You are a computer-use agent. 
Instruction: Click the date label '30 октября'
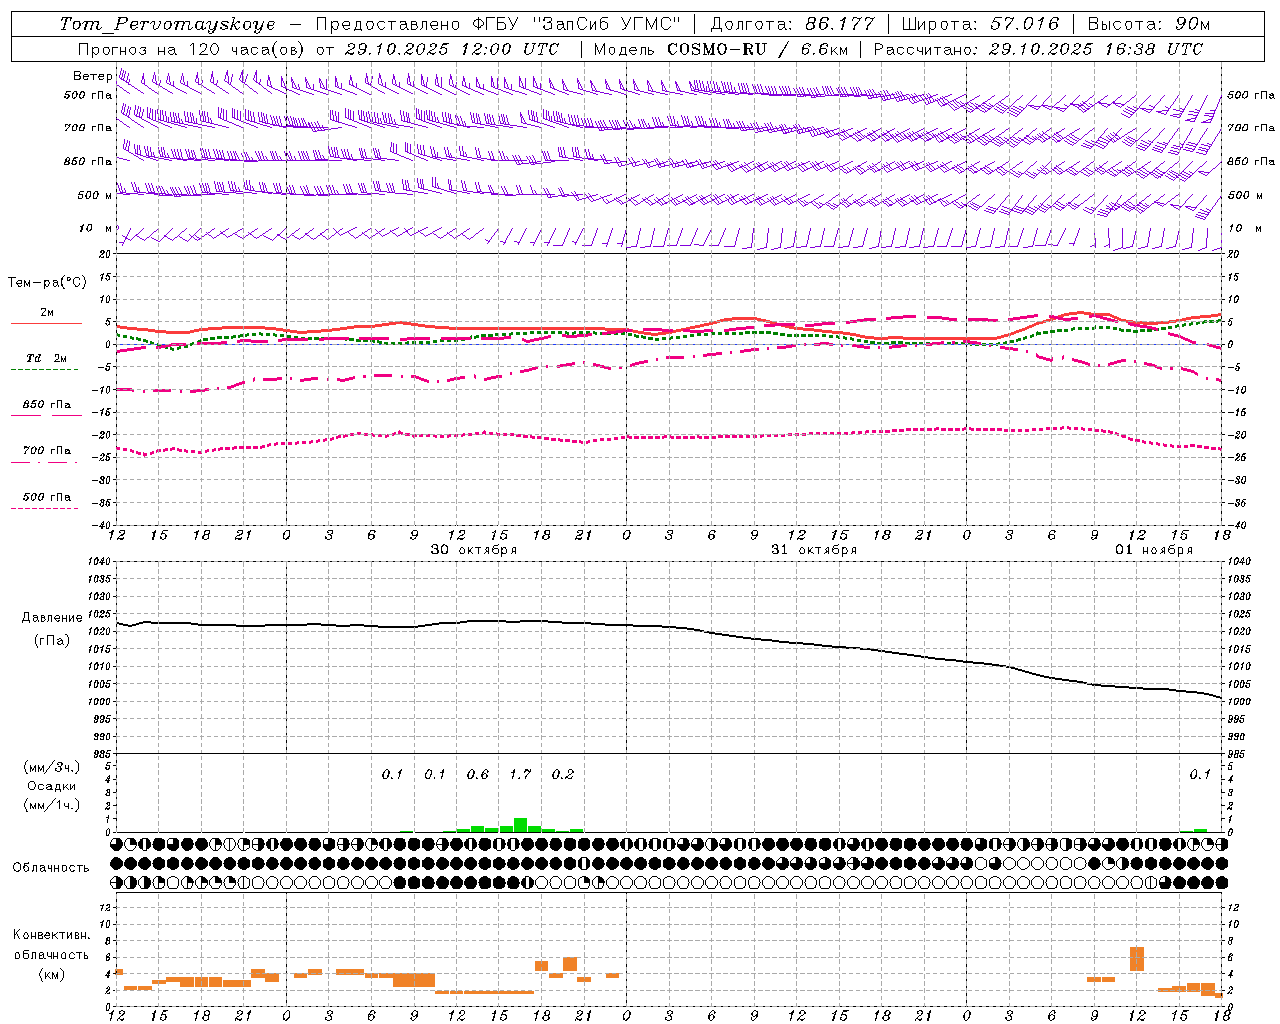point(474,550)
